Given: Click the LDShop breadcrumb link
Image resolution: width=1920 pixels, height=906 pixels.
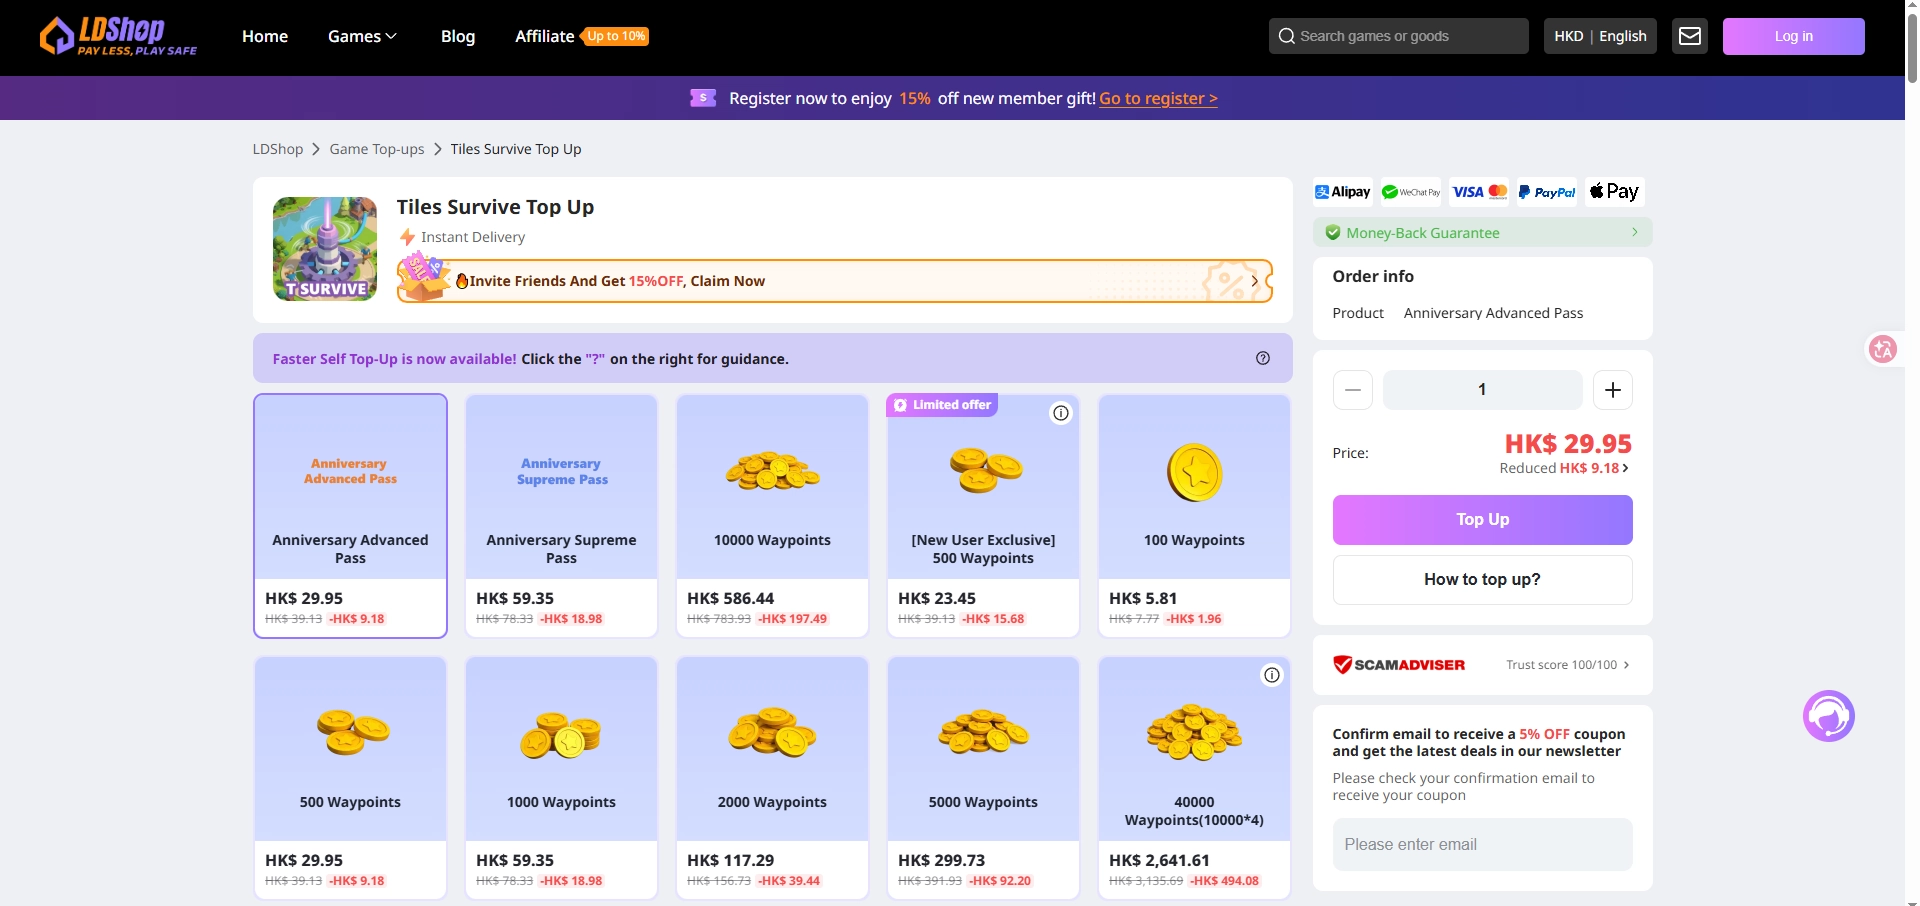Looking at the screenshot, I should pos(278,149).
